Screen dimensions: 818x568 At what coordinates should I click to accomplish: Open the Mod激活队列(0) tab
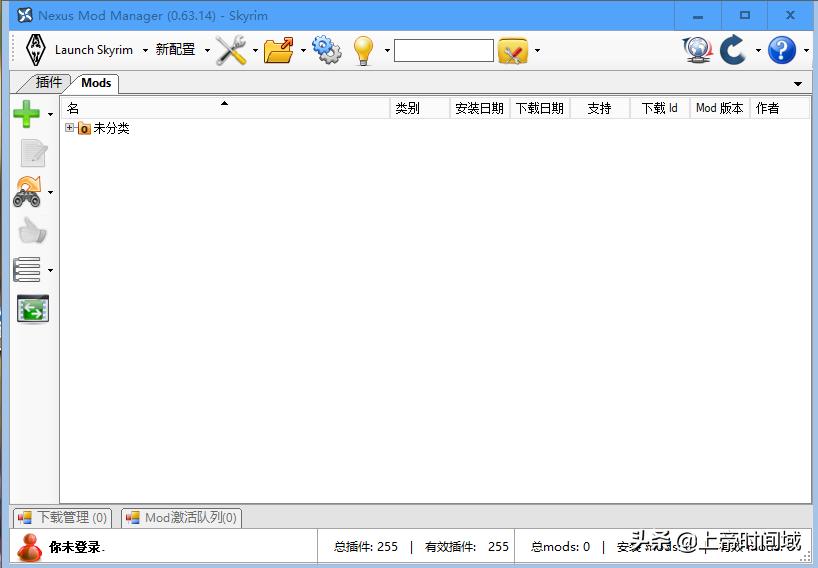pos(182,517)
